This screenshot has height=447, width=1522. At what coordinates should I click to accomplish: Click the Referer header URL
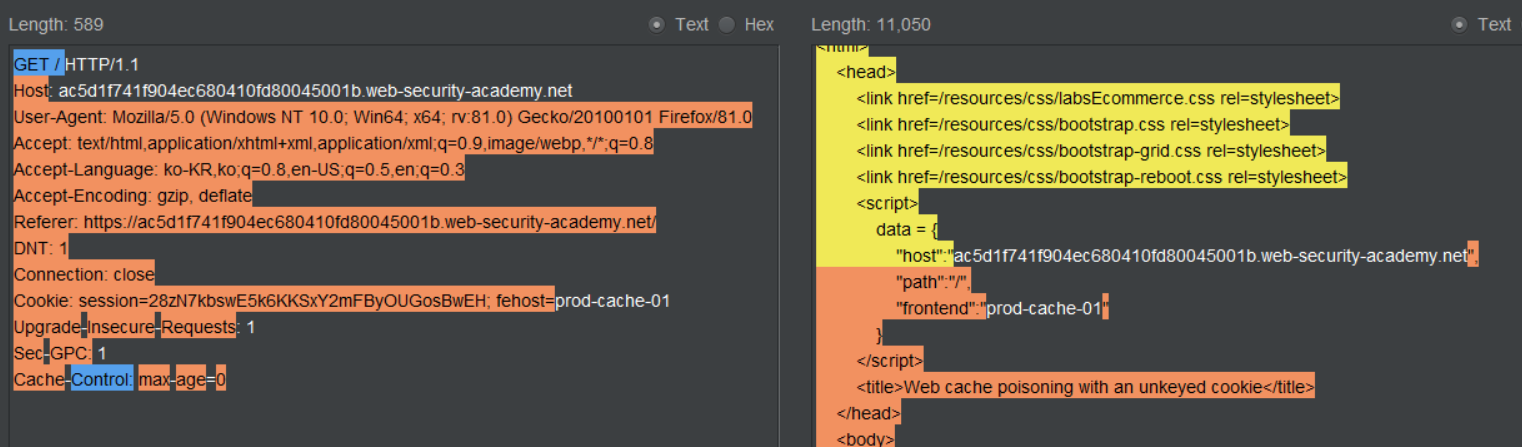click(369, 222)
